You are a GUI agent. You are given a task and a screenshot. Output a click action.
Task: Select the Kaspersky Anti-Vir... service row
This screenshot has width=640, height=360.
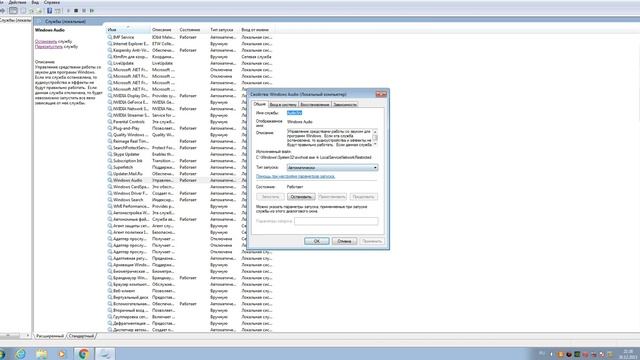point(190,50)
